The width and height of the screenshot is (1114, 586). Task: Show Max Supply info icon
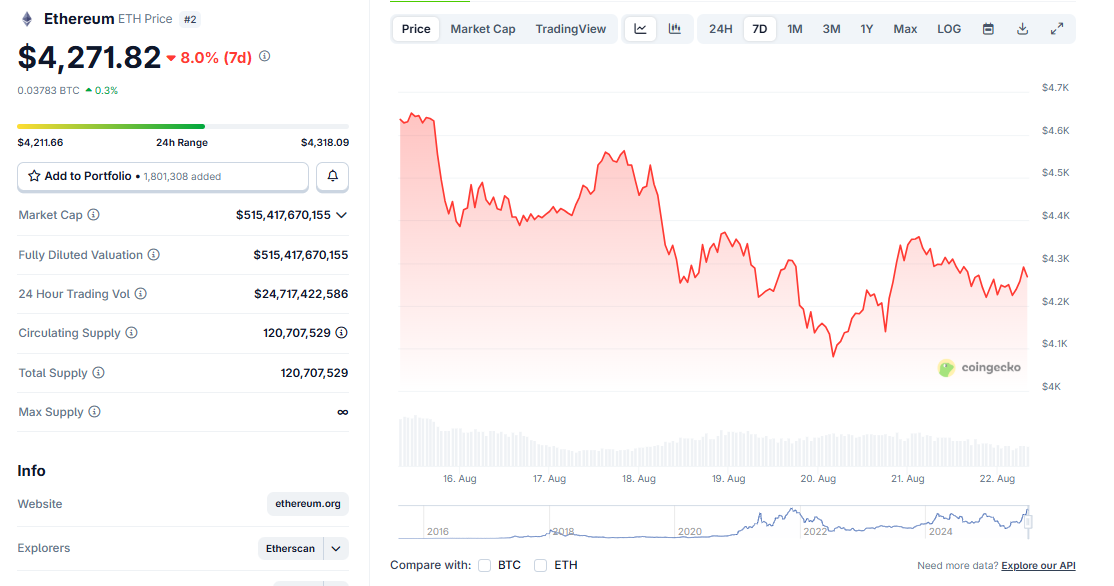pyautogui.click(x=94, y=411)
